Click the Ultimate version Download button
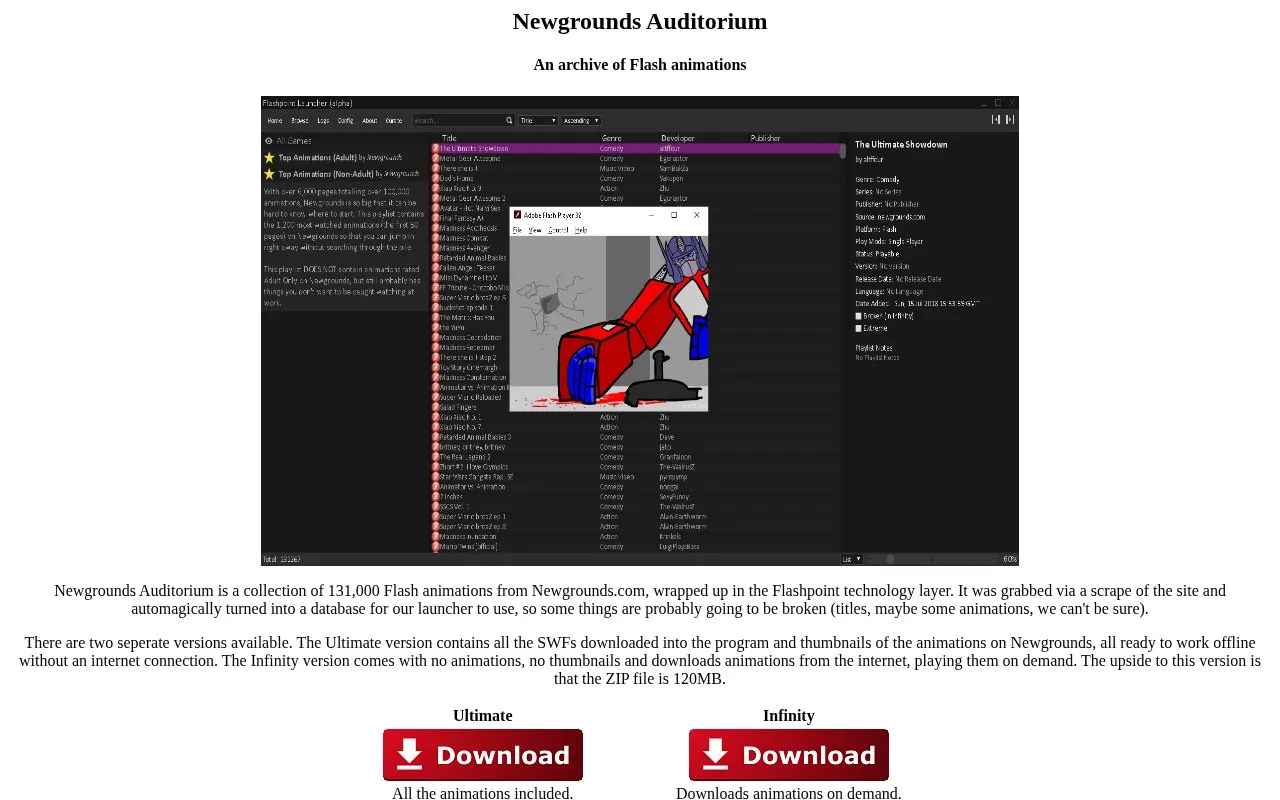Image resolution: width=1280 pixels, height=800 pixels. tap(483, 755)
